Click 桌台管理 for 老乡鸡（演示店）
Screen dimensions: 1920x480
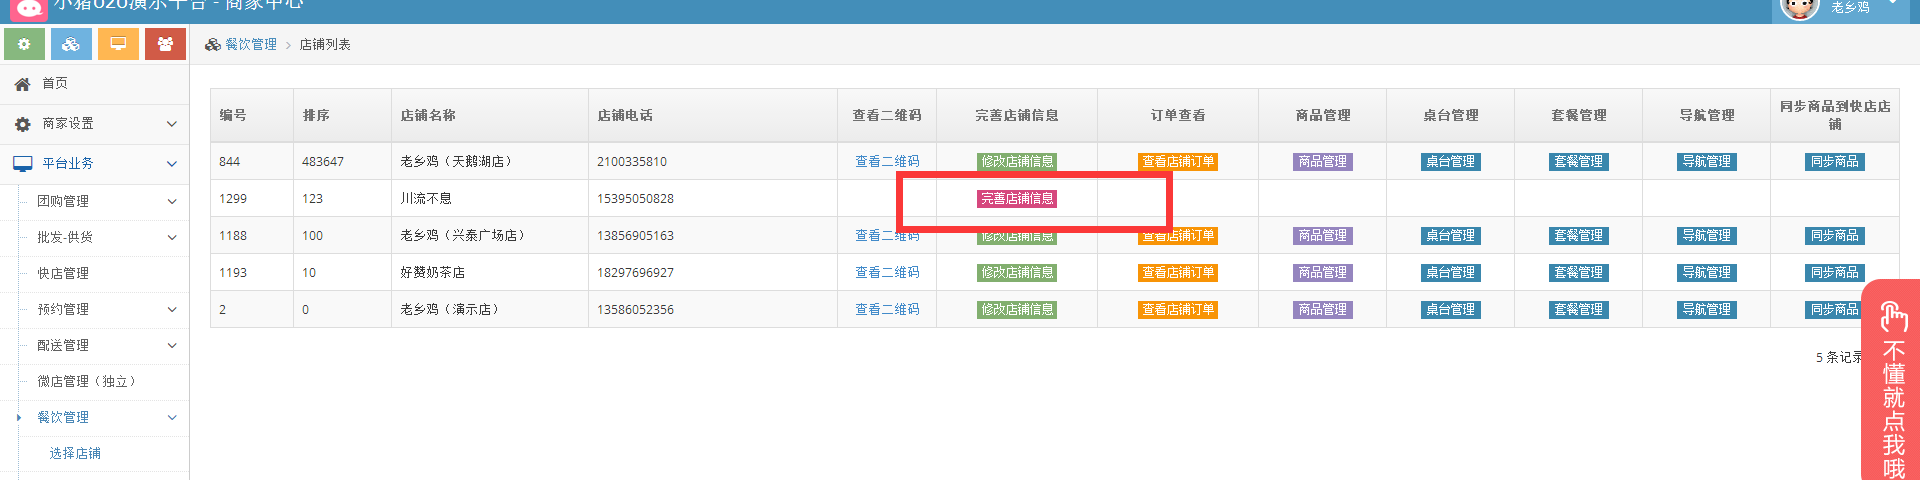(1451, 310)
